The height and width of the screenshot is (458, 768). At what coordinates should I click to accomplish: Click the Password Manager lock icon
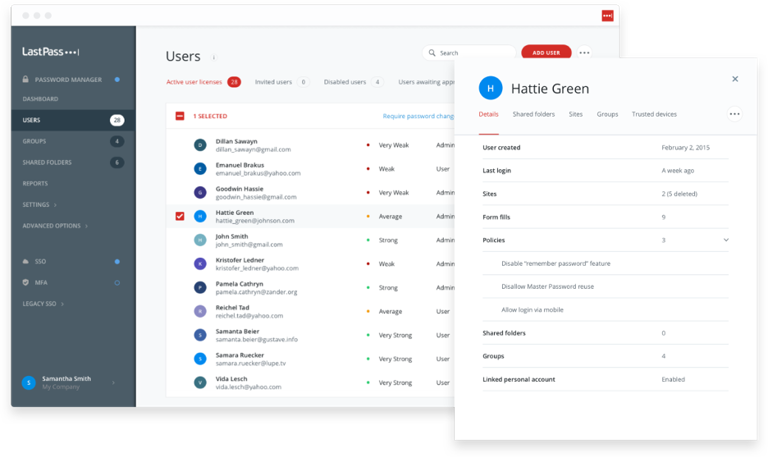click(25, 79)
